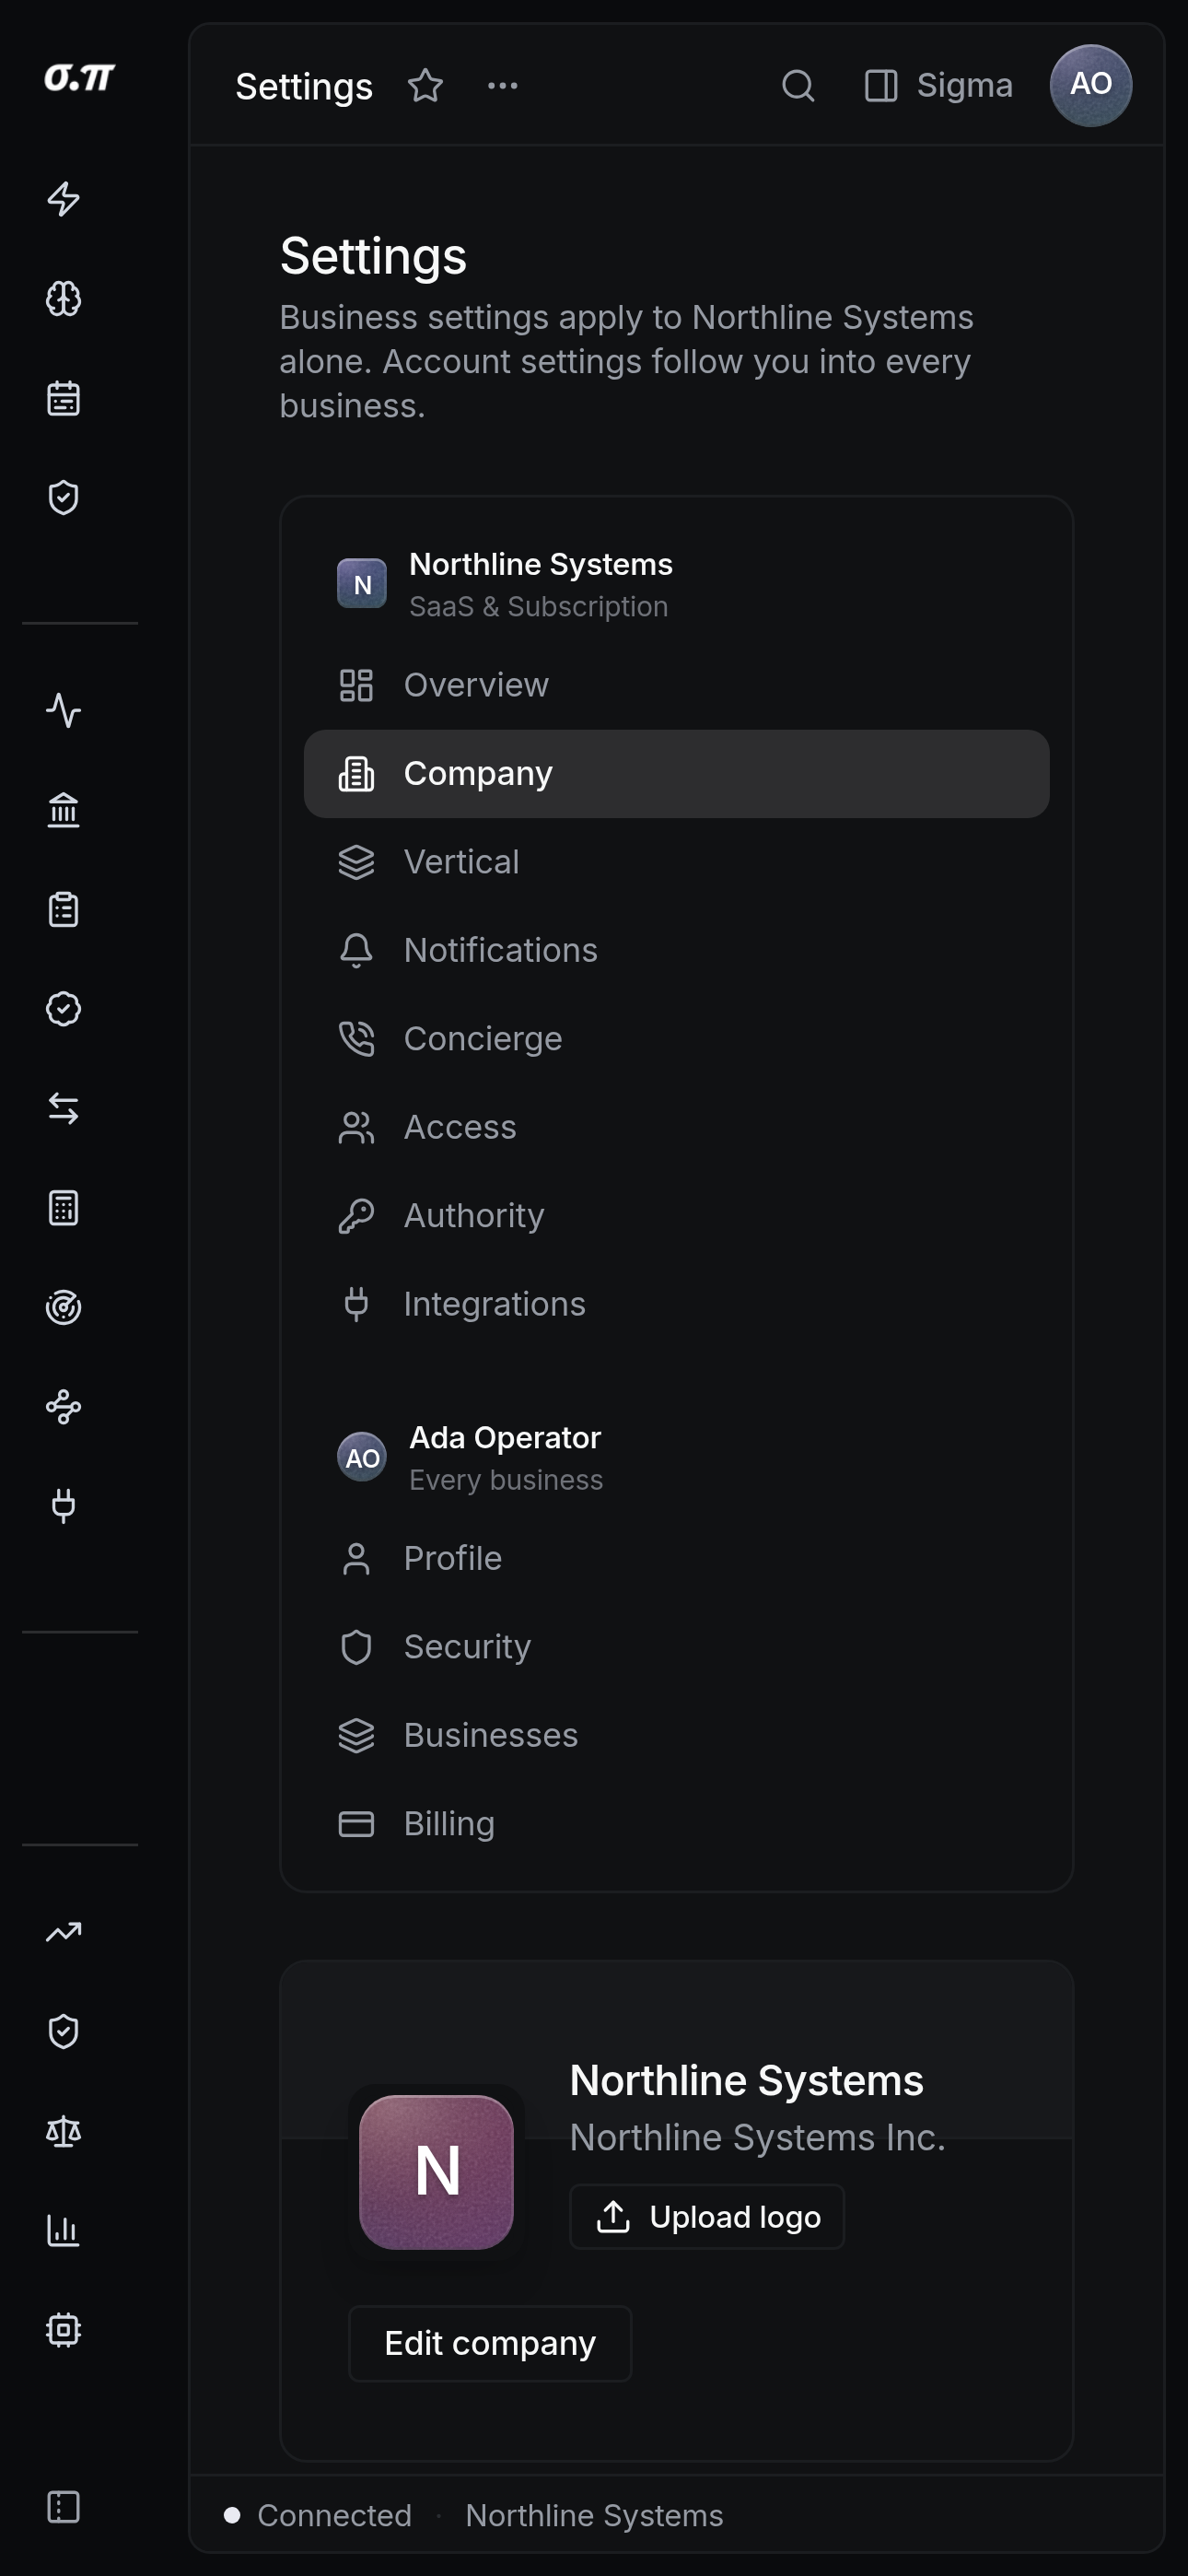Open the lightning bolt sidebar icon
Screen dimensions: 1188x2576
(x=64, y=199)
